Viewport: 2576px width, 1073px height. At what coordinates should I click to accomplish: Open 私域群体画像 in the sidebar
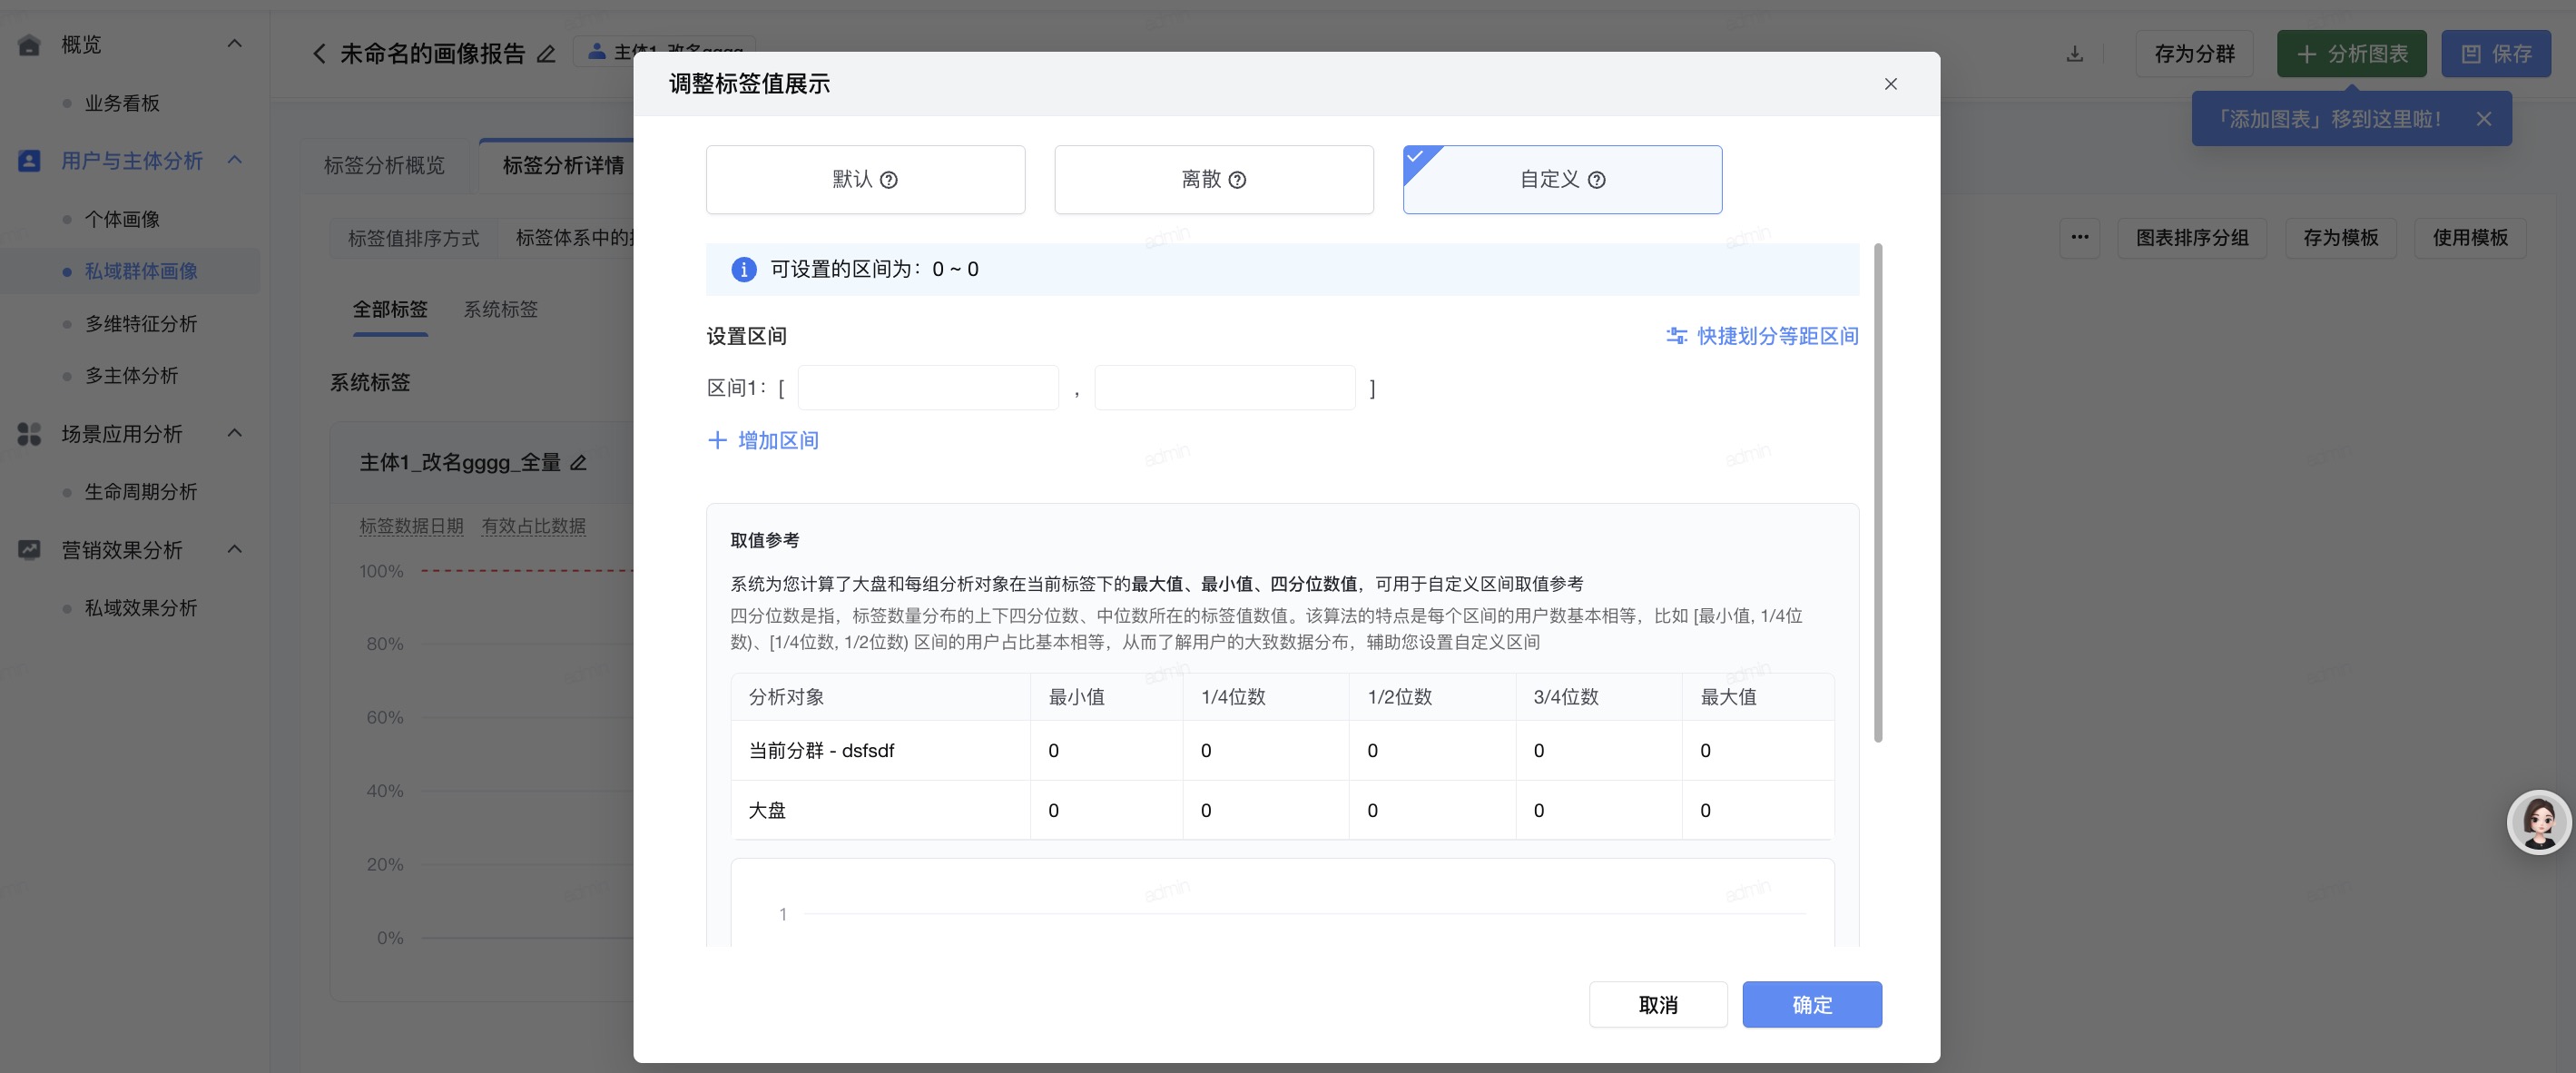pyautogui.click(x=141, y=271)
